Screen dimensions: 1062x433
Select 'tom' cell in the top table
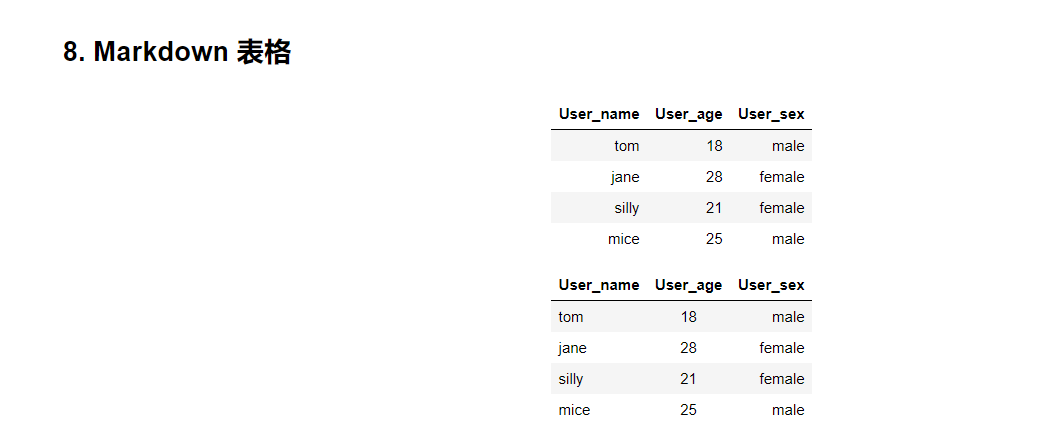pos(626,146)
